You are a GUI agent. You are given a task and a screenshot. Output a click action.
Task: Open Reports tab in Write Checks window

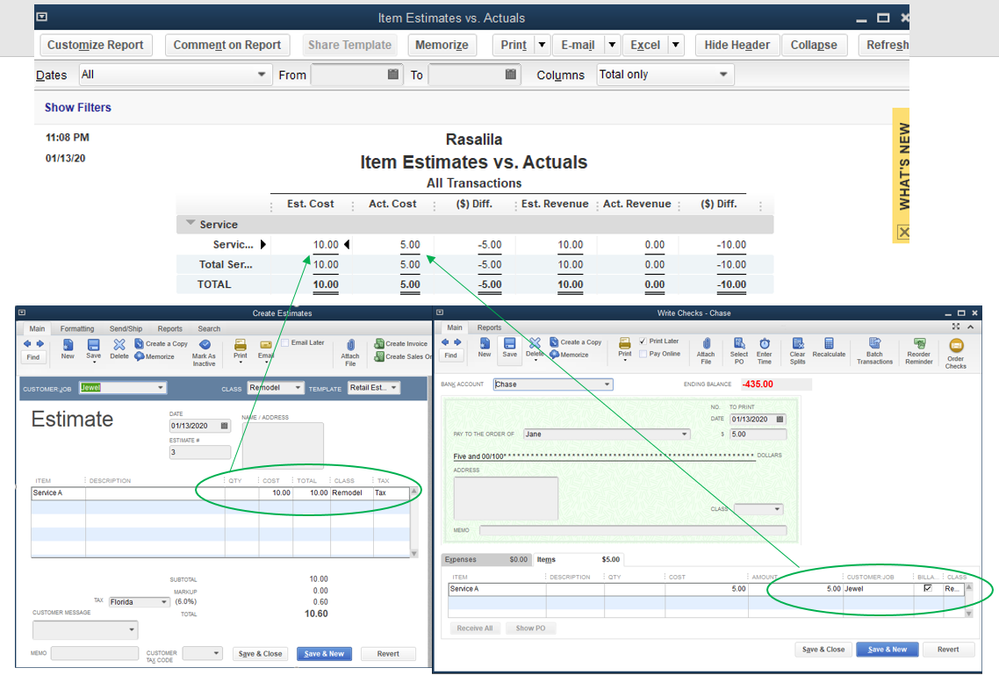tap(489, 328)
